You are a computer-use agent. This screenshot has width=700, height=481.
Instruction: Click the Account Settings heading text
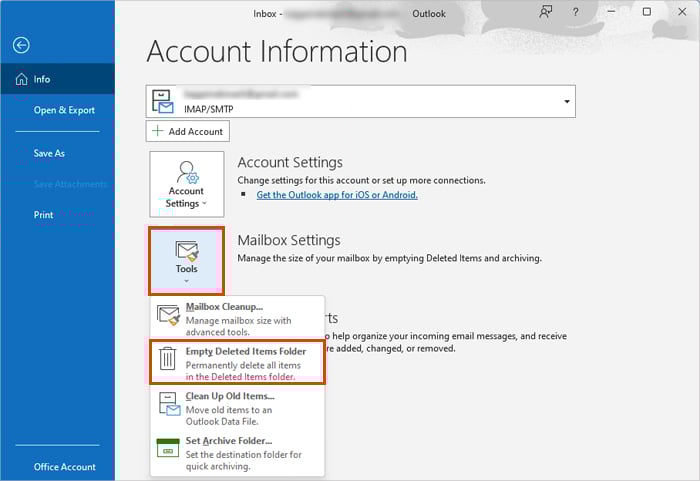[290, 163]
